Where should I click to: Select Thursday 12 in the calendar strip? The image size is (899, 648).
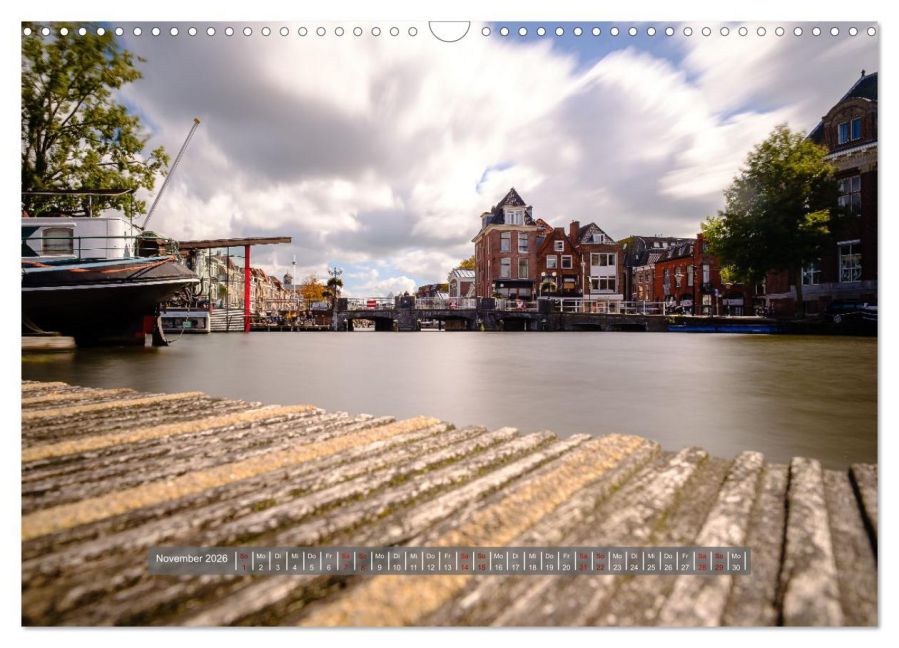(x=431, y=561)
